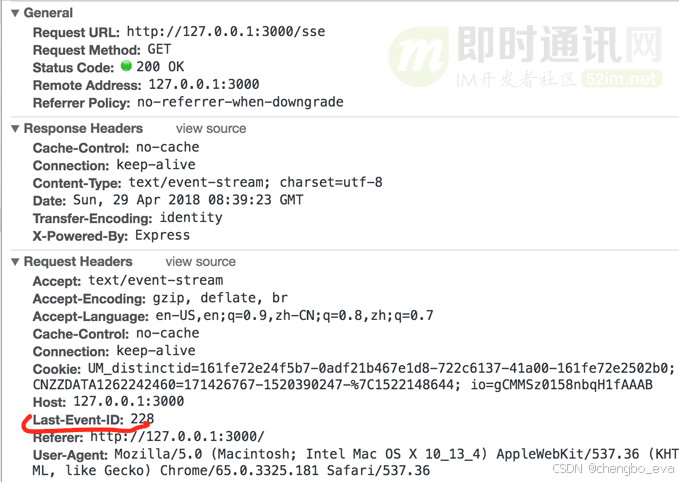This screenshot has width=679, height=482.
Task: Click the Last-Event-ID value 228
Action: click(142, 419)
